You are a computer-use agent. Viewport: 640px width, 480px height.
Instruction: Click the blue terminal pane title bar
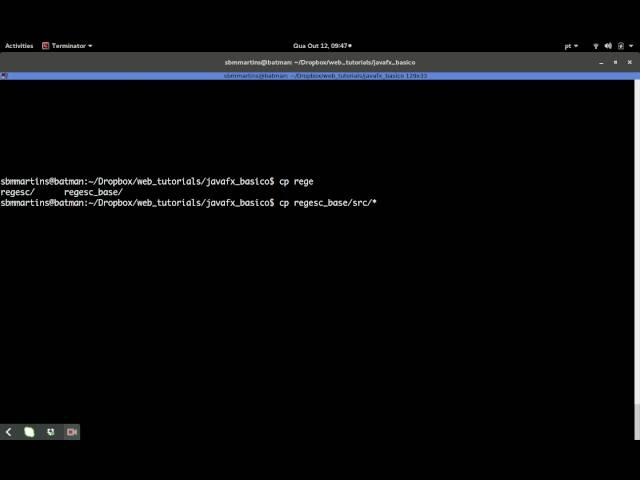click(x=320, y=76)
